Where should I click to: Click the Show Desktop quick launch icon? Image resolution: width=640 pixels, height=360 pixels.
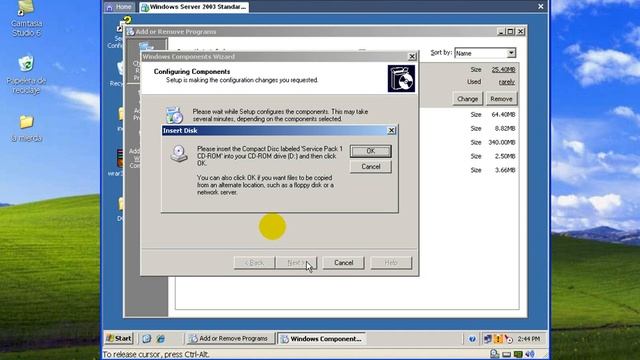(x=146, y=339)
